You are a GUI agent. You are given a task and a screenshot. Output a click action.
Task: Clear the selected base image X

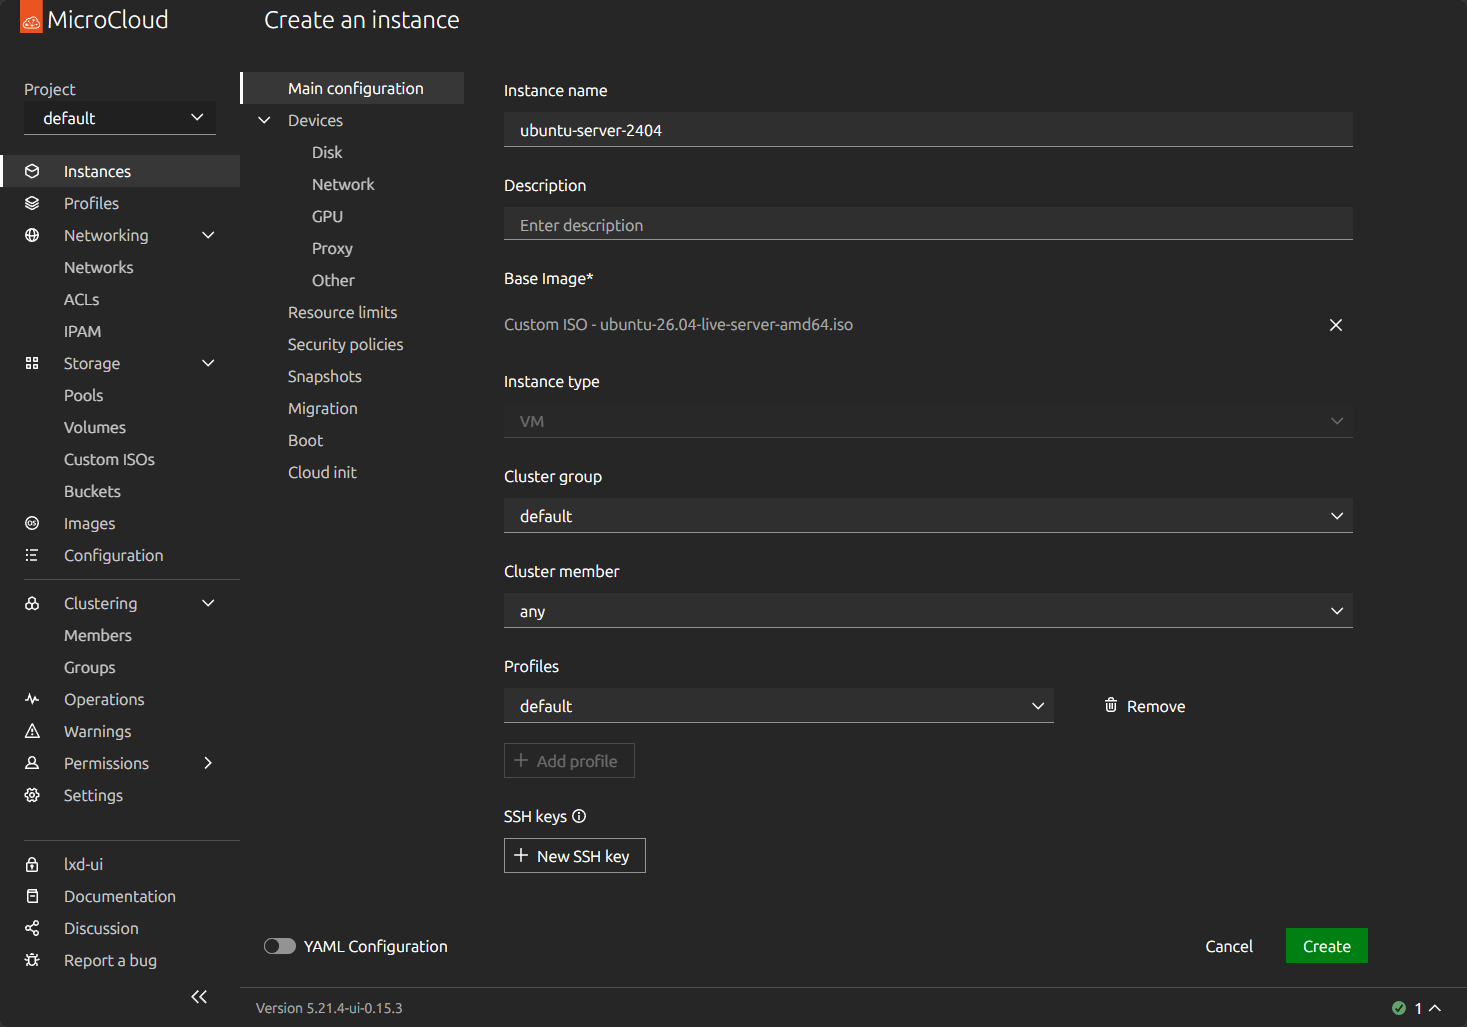click(1336, 325)
